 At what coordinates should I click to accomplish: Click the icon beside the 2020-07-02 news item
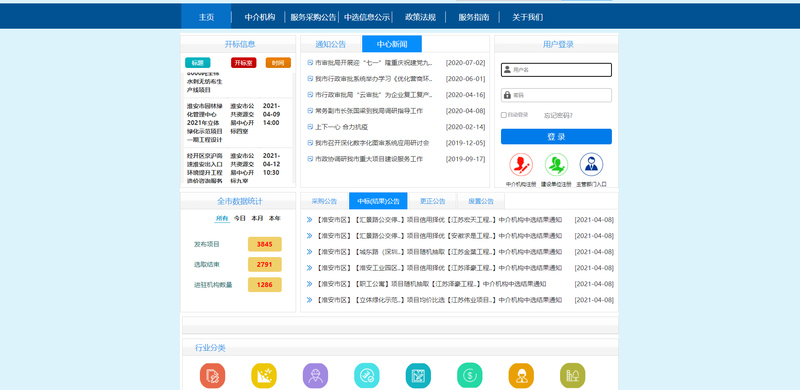pyautogui.click(x=310, y=63)
